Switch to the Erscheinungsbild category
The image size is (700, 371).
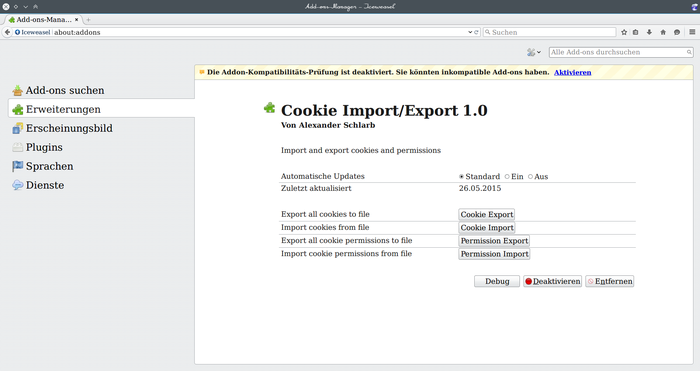click(x=101, y=128)
